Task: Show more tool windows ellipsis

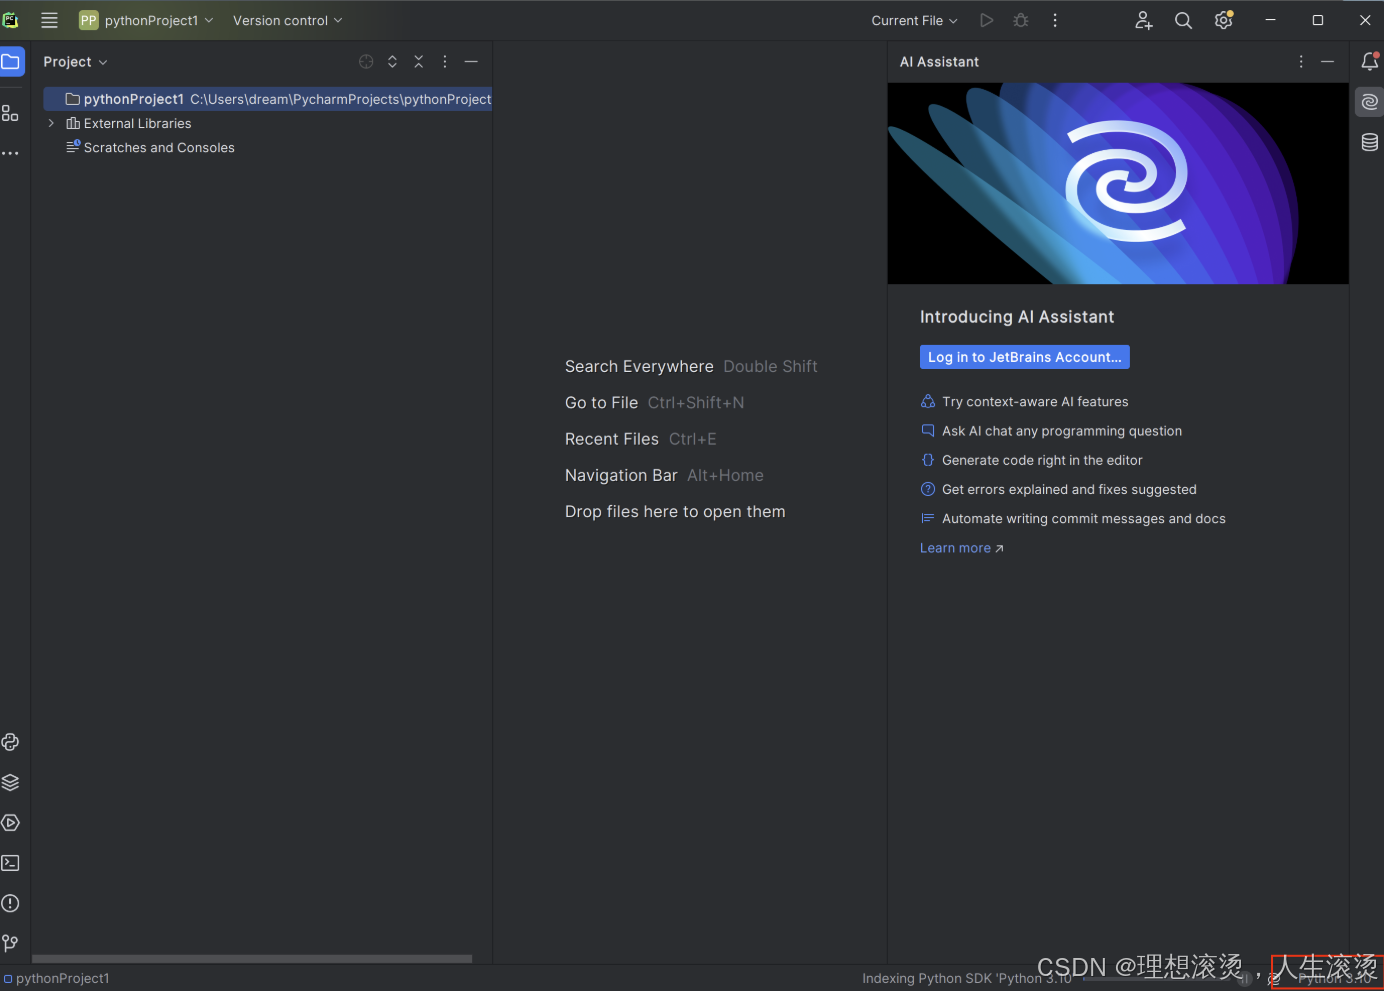Action: [x=10, y=153]
